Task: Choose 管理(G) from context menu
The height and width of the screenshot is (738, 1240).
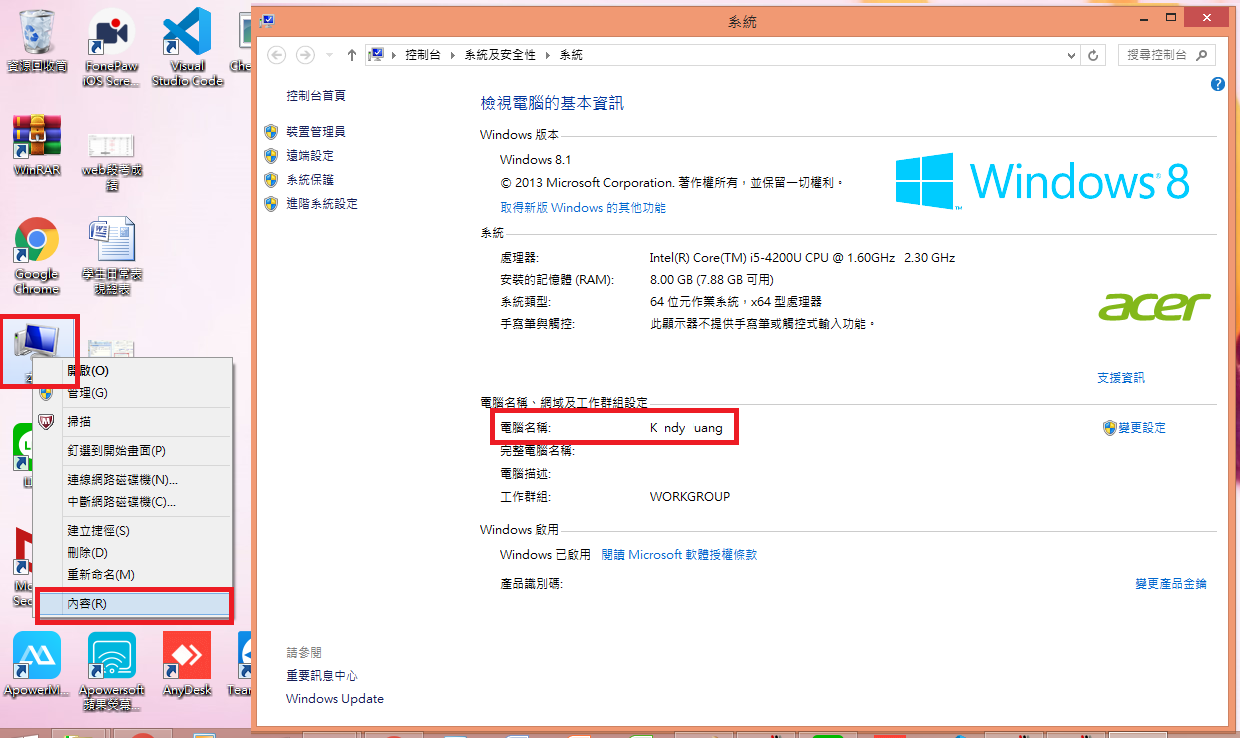Action: click(133, 393)
